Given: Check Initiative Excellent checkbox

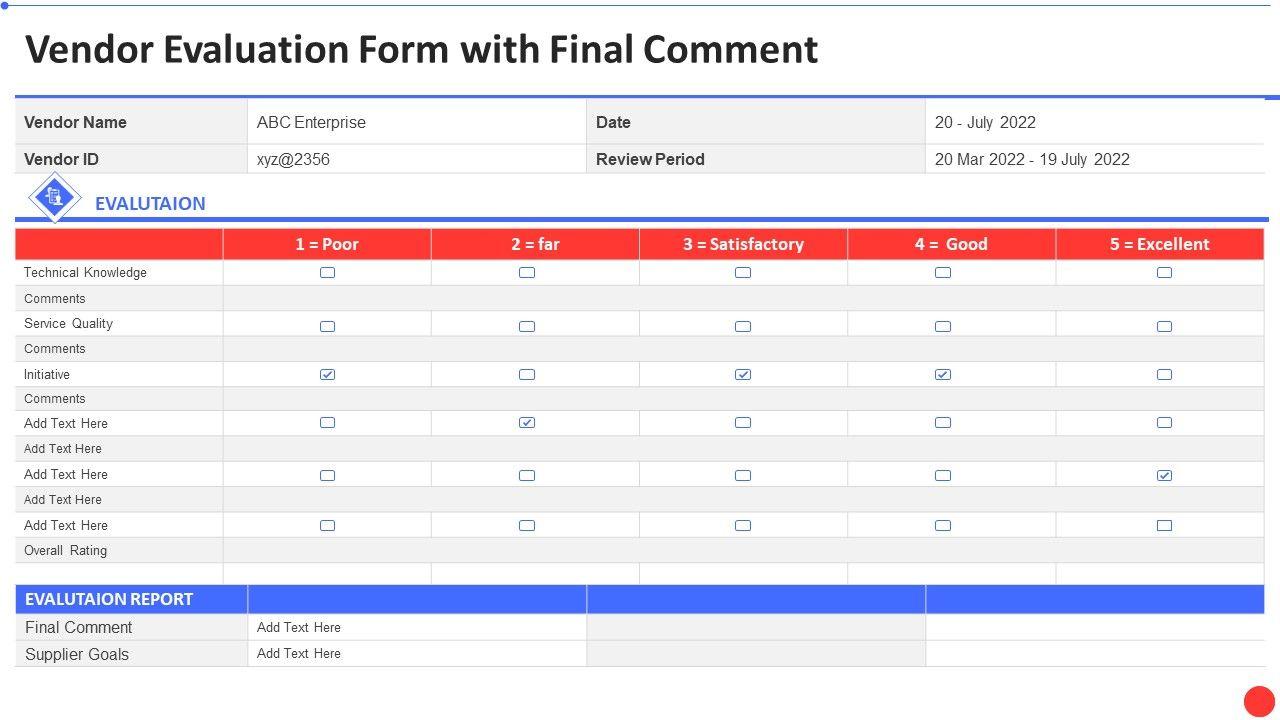Looking at the screenshot, I should coord(1164,375).
